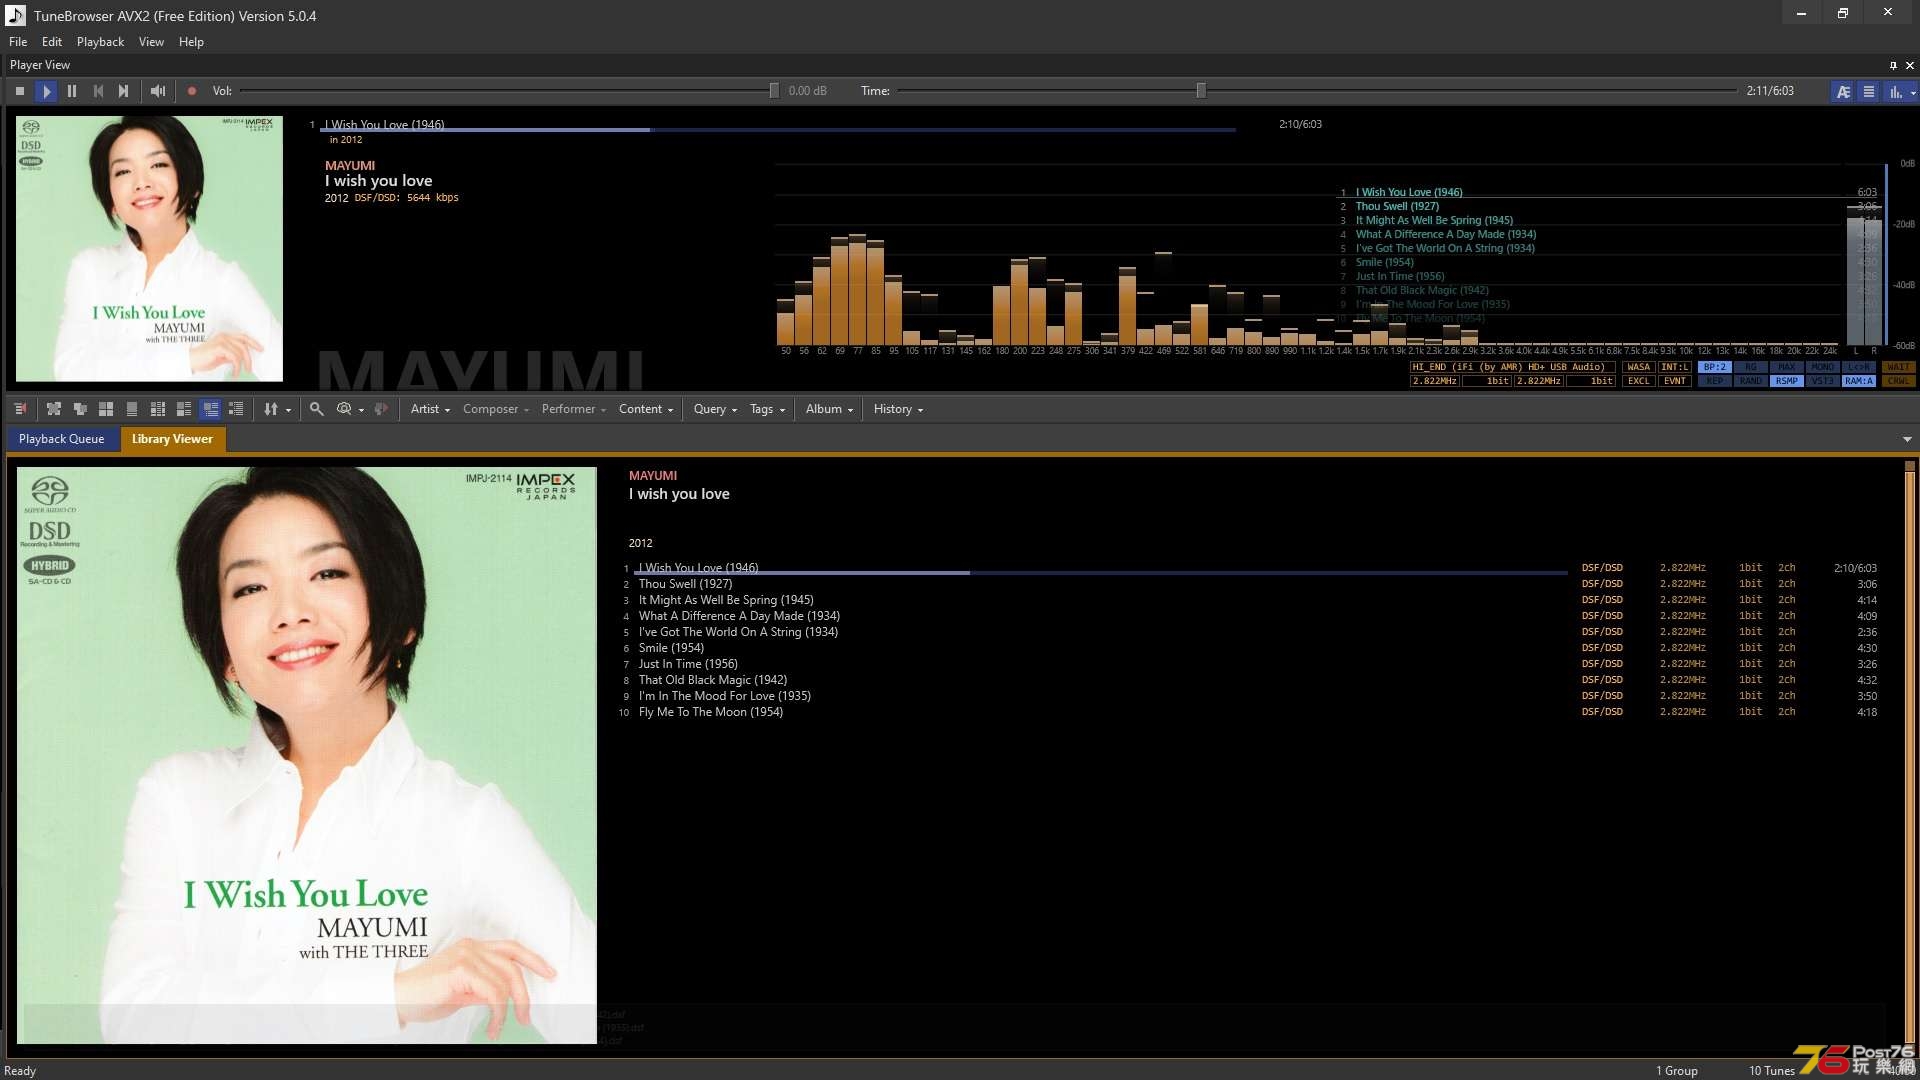Open the spectrum display icon
The width and height of the screenshot is (1920, 1080).
[x=1895, y=91]
